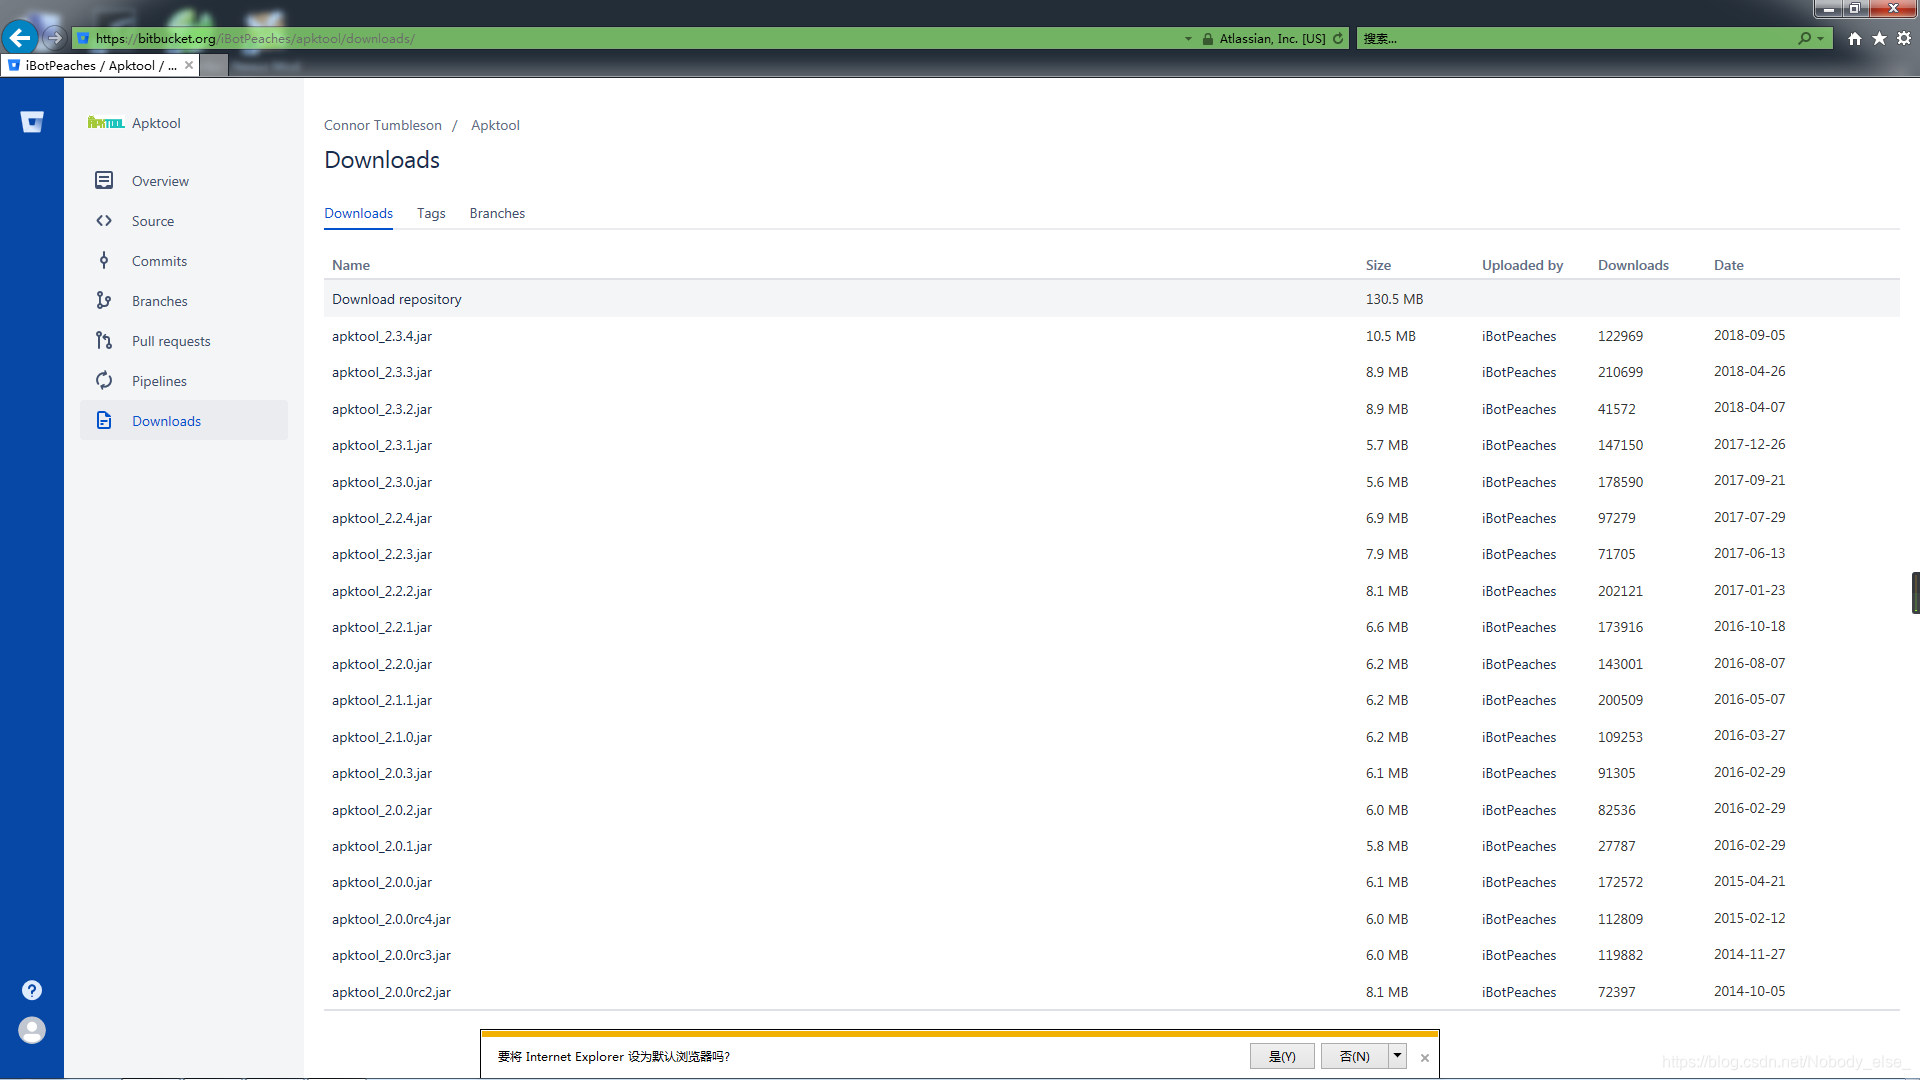Dismiss Internet Explorer default browser dialog
Image resolution: width=1920 pixels, height=1080 pixels.
tap(1424, 1056)
